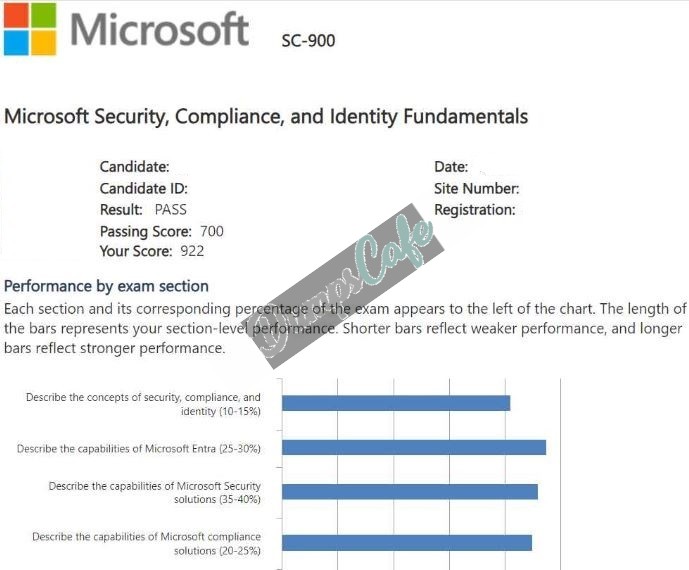Viewport: 689px width, 570px height.
Task: Click the security, compliance, and identity concepts bar
Action: click(x=396, y=403)
